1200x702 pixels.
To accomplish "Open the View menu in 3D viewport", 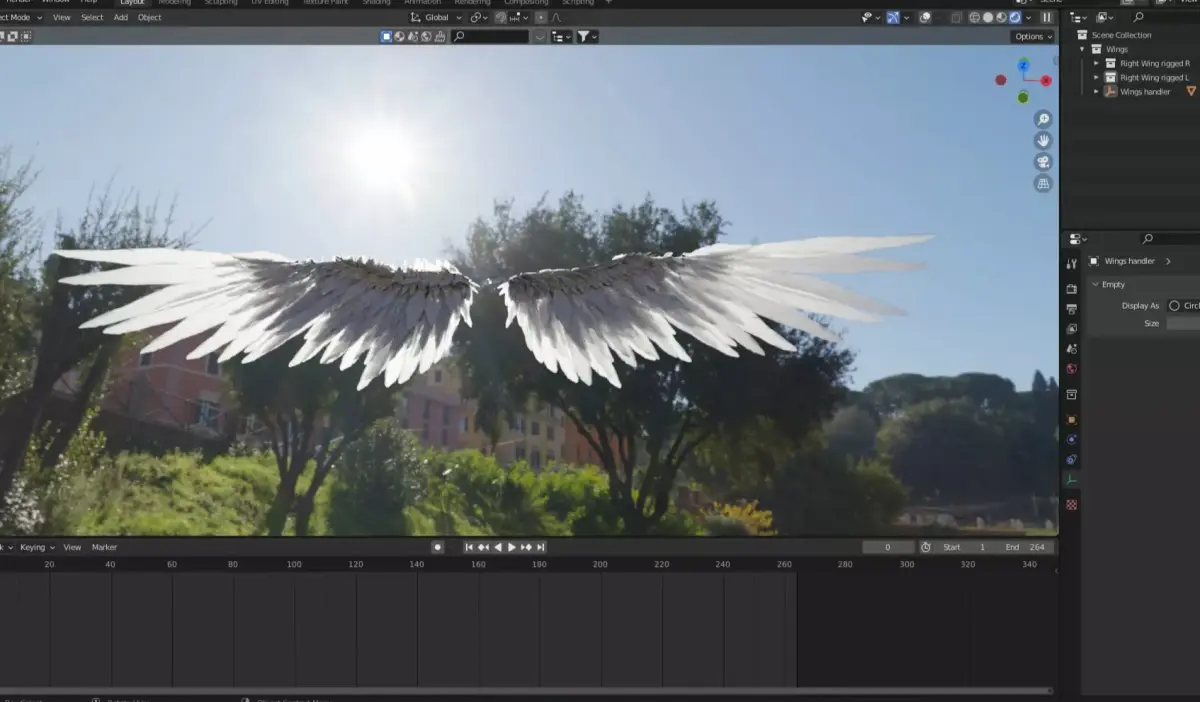I will pyautogui.click(x=62, y=17).
